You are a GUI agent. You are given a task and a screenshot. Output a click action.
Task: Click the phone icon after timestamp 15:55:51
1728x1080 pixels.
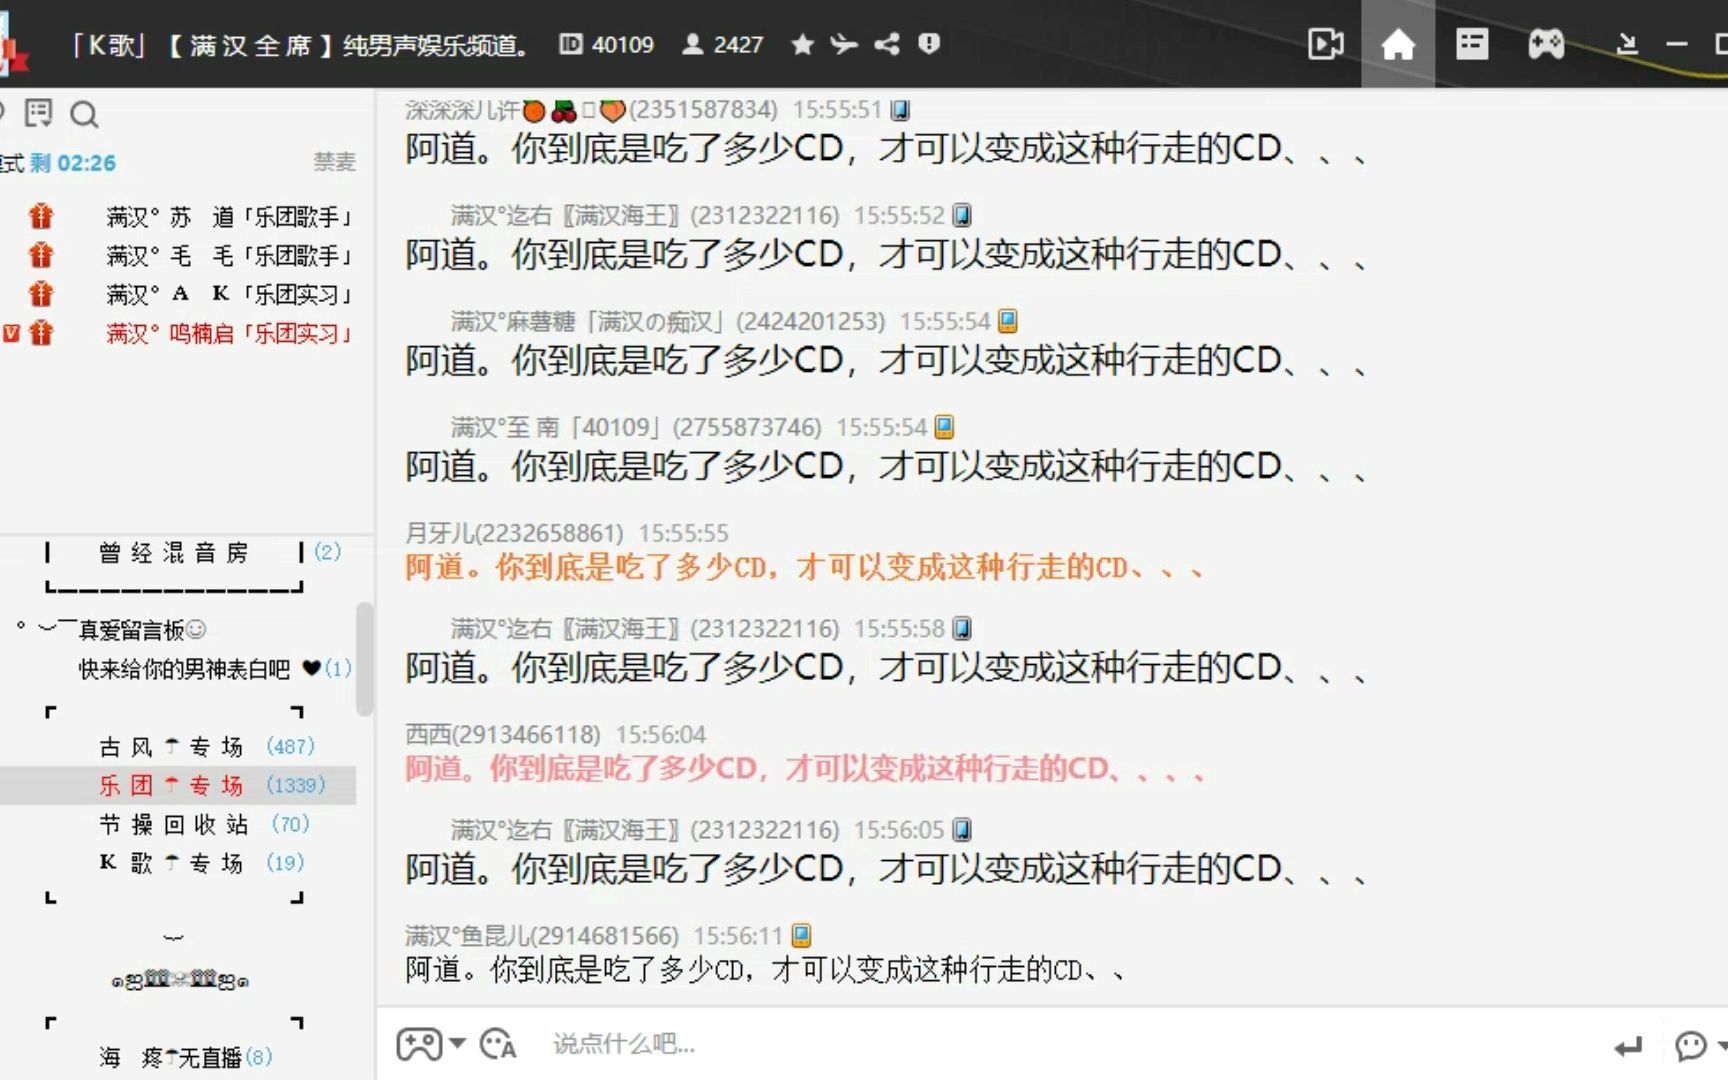[900, 110]
